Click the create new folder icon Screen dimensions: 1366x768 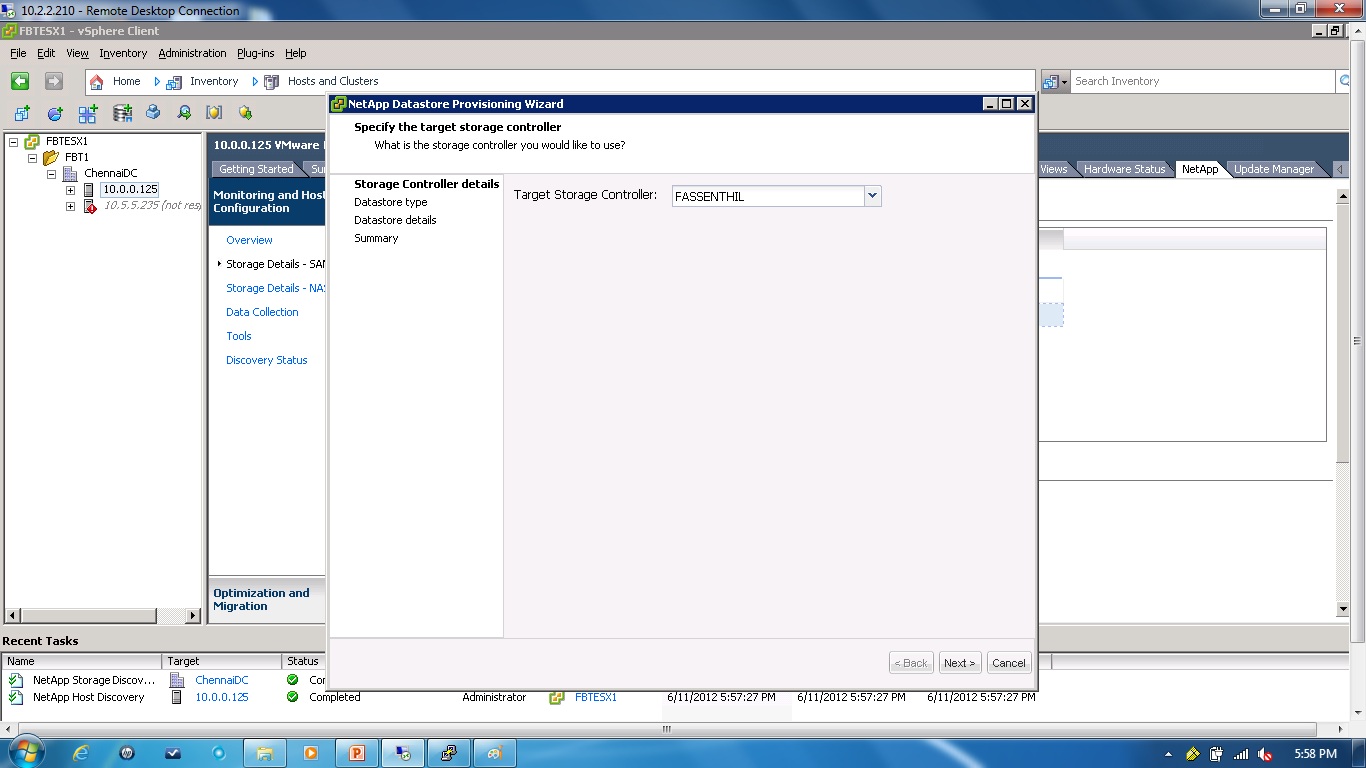pyautogui.click(x=22, y=113)
